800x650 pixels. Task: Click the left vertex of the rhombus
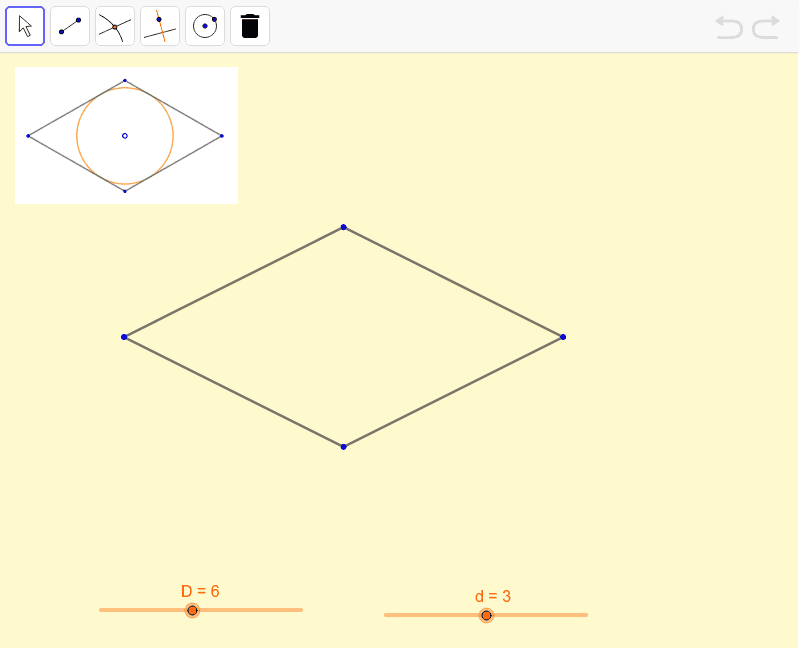[x=124, y=337]
